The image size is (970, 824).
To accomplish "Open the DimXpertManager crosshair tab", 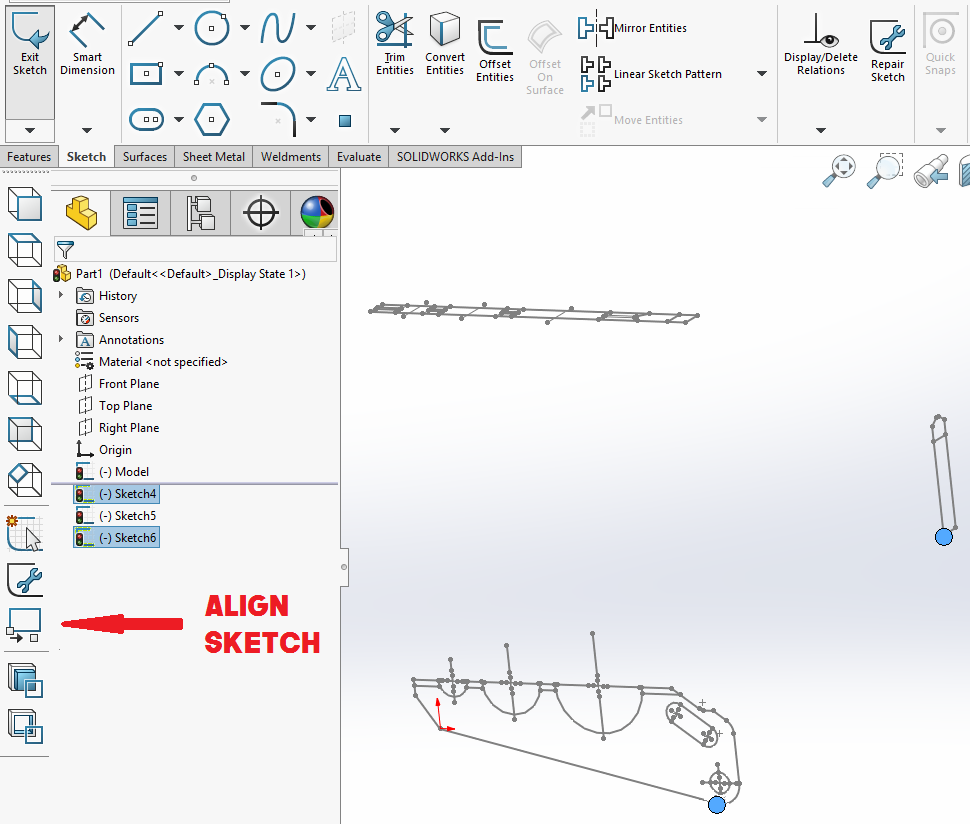I will coord(260,213).
